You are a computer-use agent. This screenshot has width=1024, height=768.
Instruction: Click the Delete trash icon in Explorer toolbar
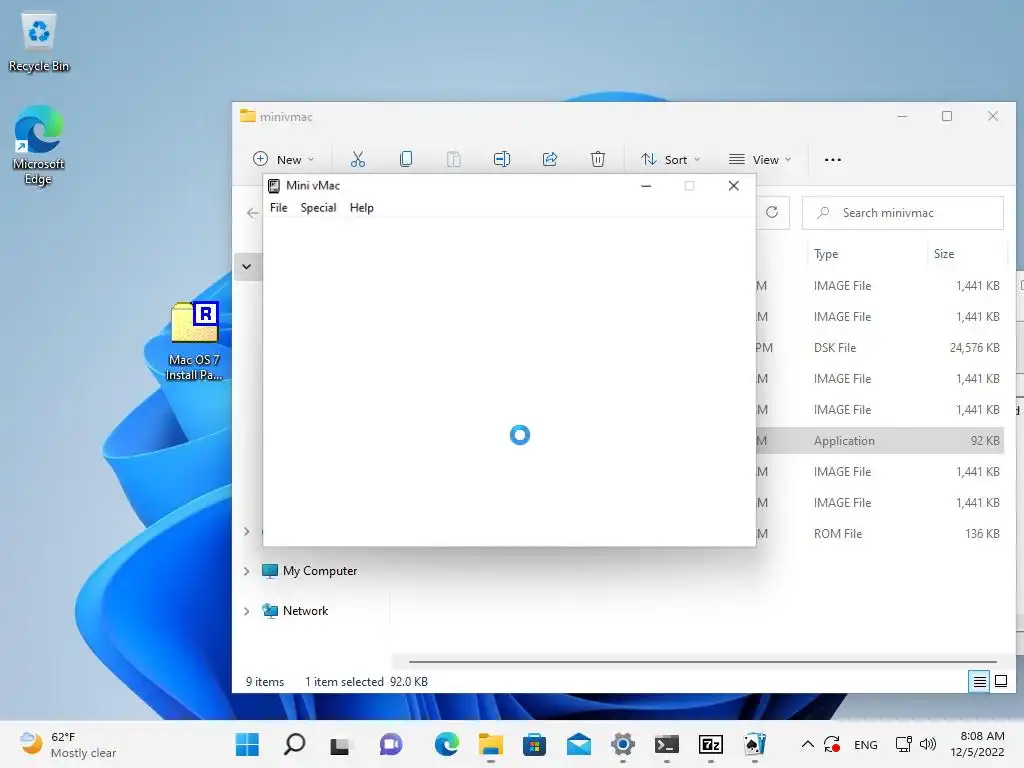click(598, 159)
